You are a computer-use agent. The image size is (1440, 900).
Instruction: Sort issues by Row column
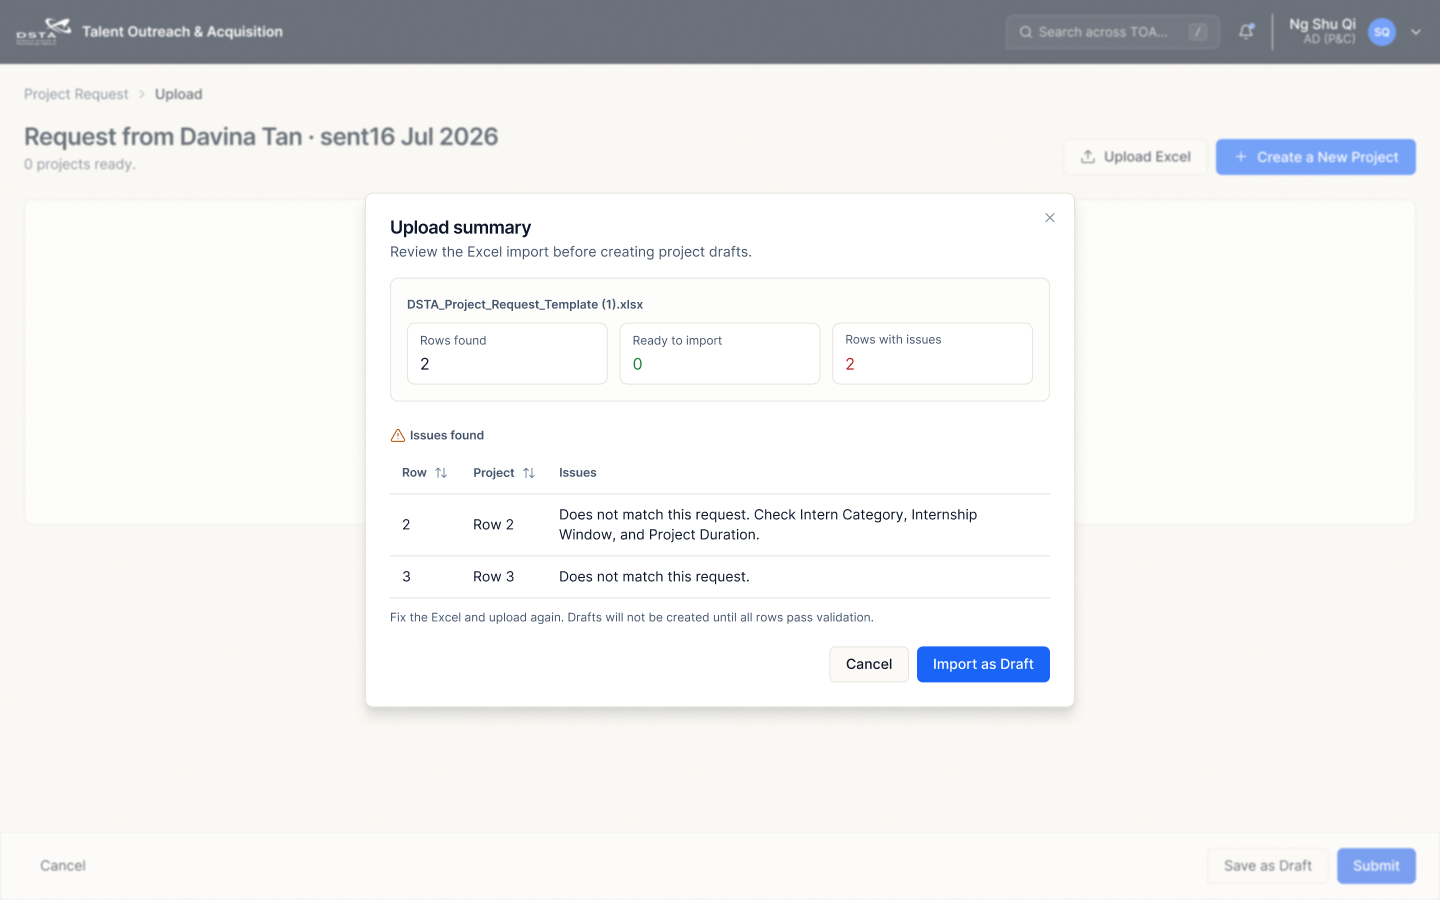coord(441,473)
